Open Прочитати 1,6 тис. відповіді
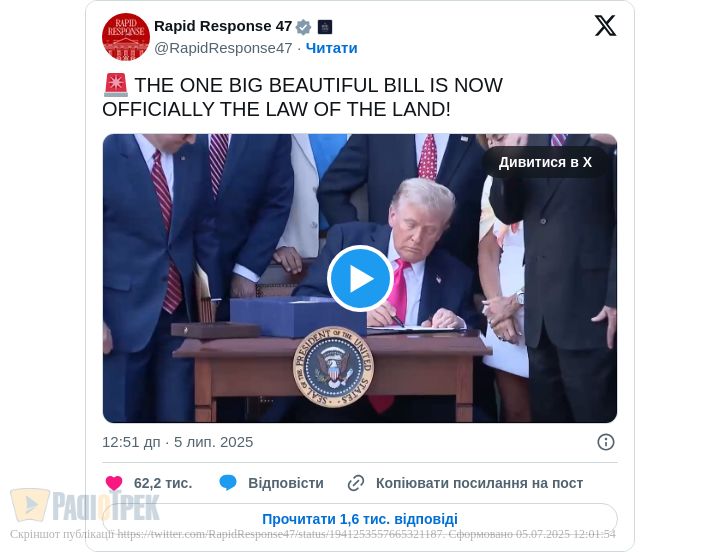This screenshot has height=552, width=720. [360, 519]
